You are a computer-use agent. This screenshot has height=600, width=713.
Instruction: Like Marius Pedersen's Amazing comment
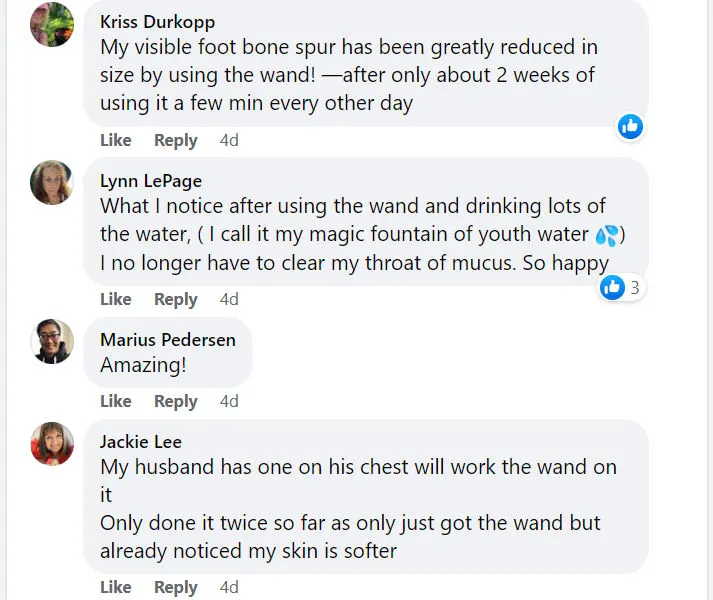pyautogui.click(x=116, y=401)
